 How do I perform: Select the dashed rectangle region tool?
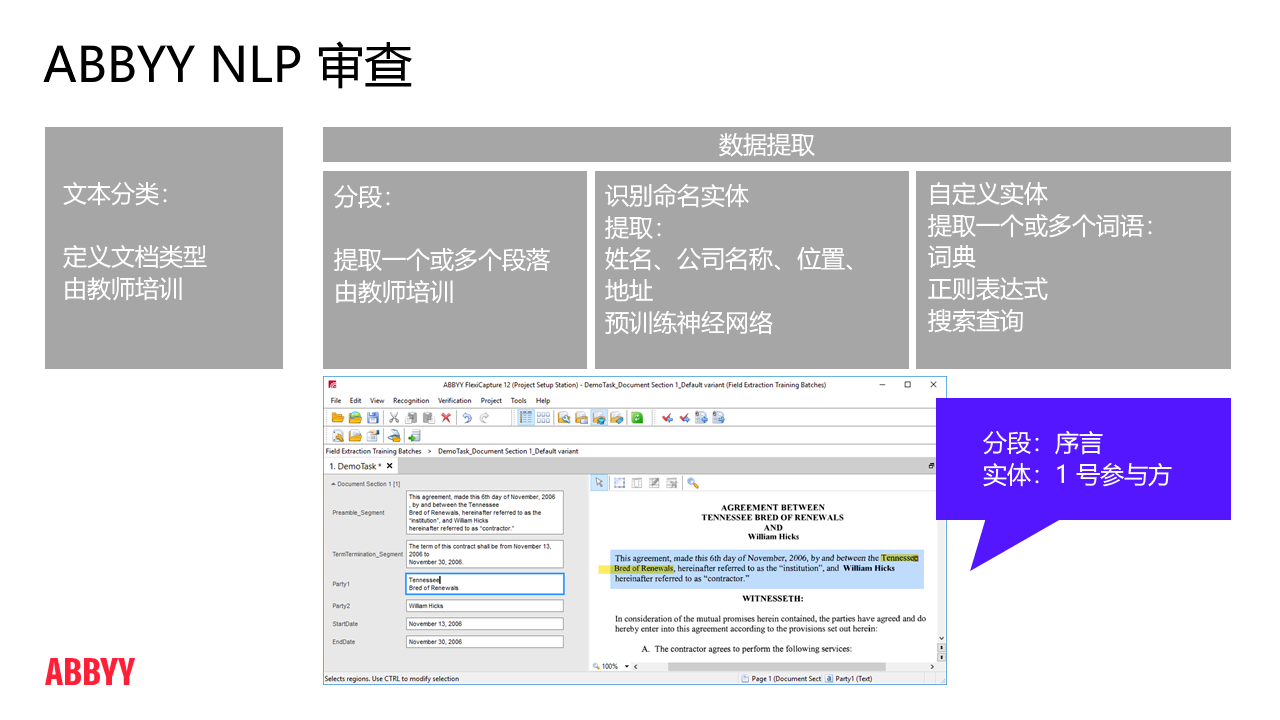point(619,482)
